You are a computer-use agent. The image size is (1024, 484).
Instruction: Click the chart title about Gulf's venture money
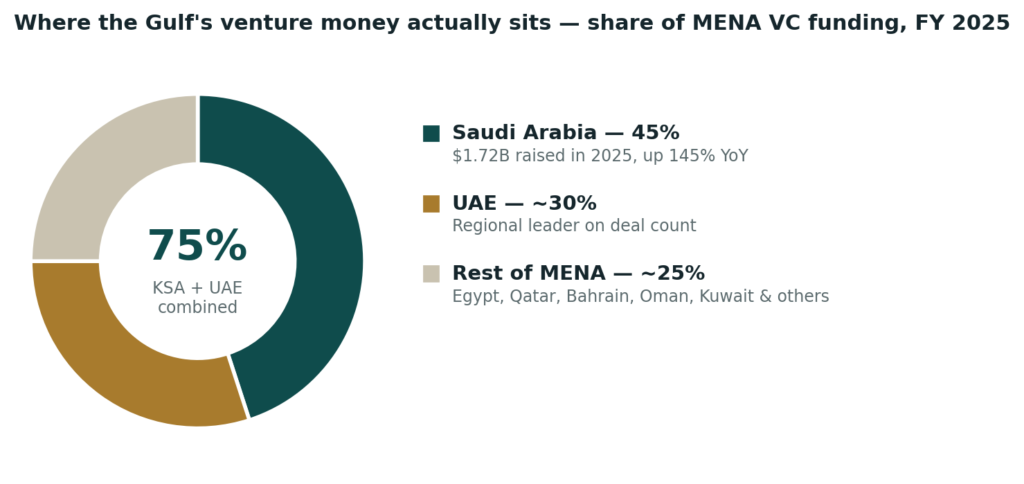(x=512, y=23)
